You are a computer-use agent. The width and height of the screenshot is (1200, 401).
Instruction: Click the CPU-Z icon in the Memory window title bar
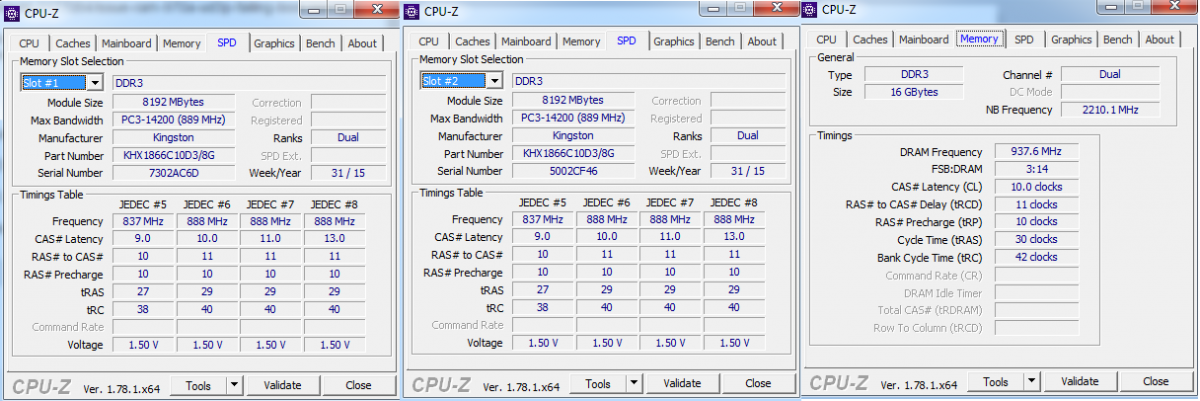point(810,10)
